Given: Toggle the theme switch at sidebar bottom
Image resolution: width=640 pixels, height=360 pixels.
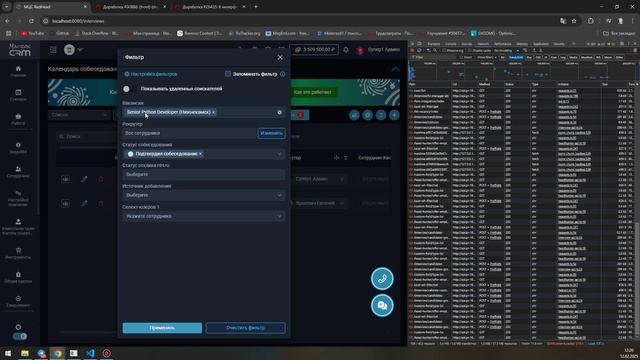Looking at the screenshot, I should click(19, 336).
